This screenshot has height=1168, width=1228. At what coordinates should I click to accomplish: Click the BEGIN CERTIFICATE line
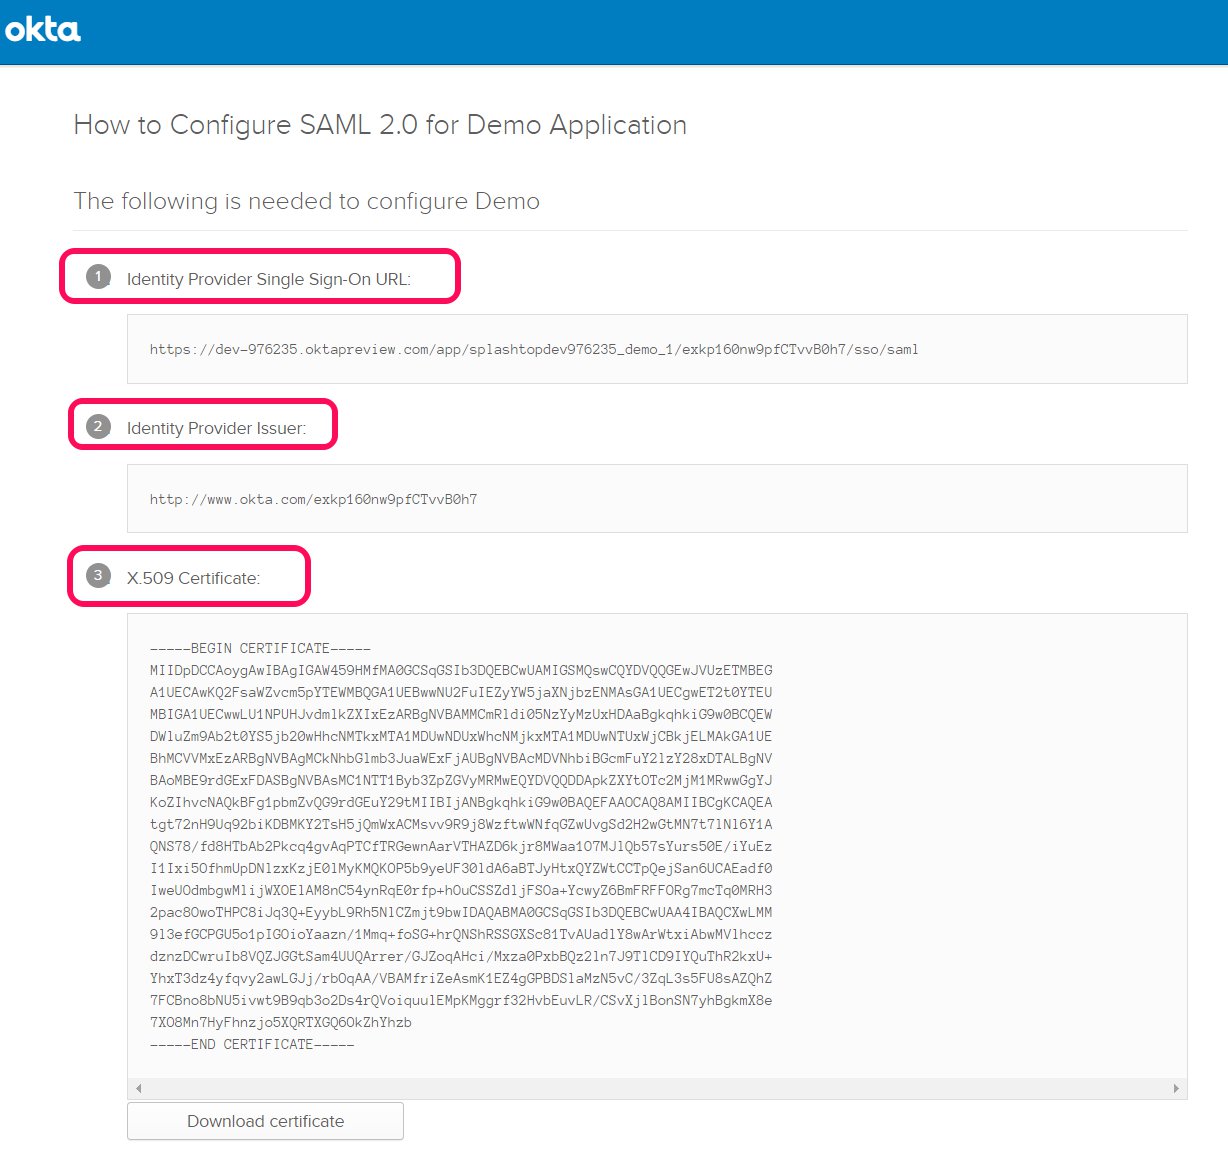click(260, 648)
